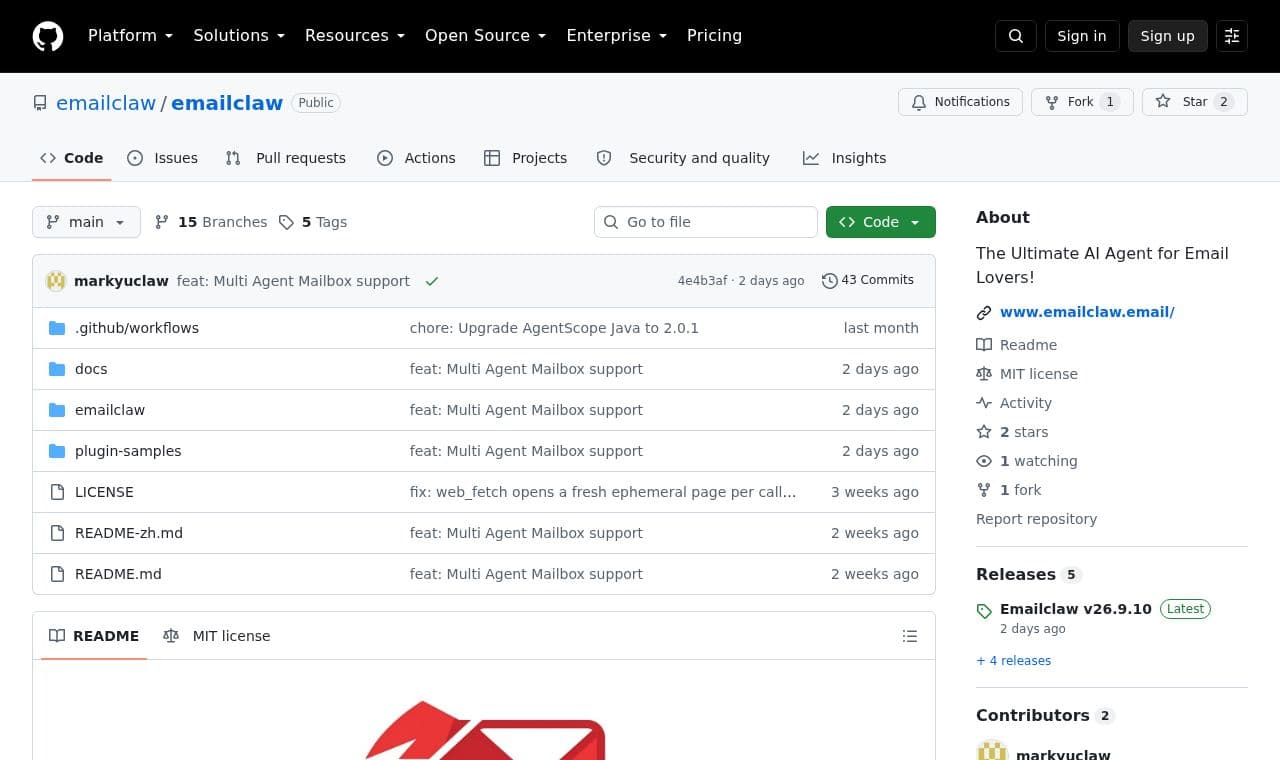Open the plugin-samples folder

(128, 451)
